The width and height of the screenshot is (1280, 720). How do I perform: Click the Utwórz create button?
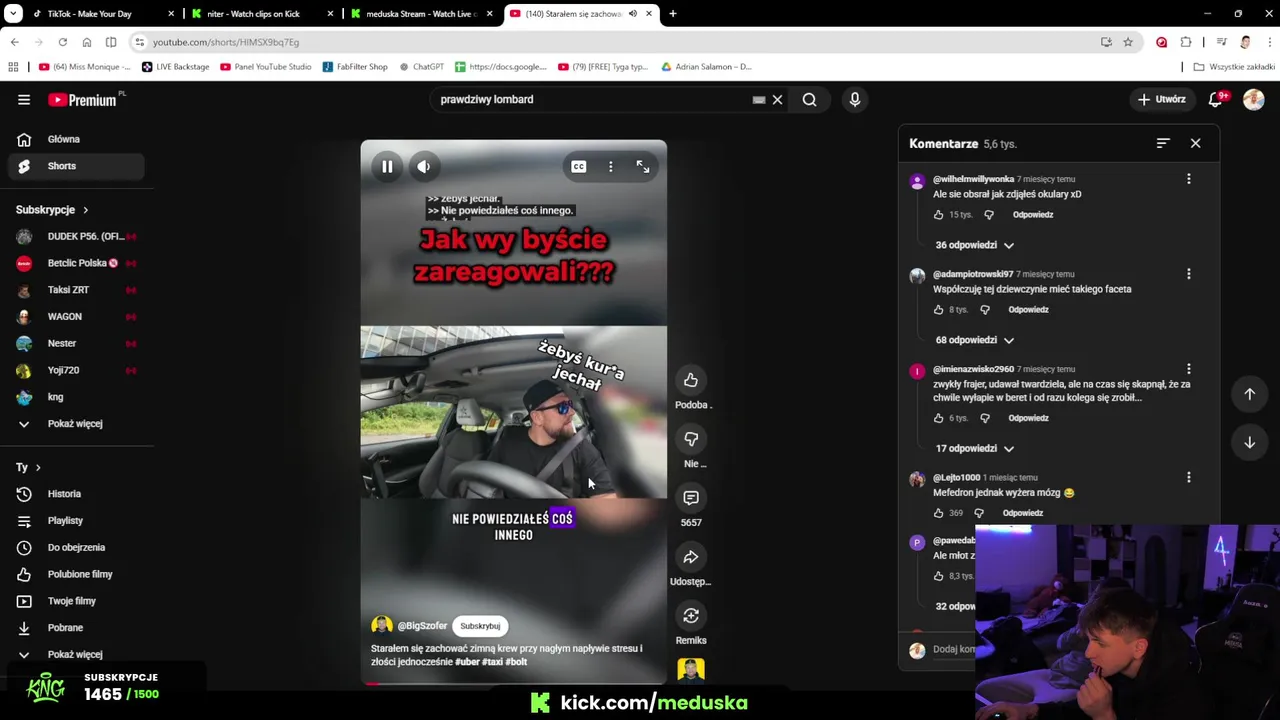point(1161,100)
